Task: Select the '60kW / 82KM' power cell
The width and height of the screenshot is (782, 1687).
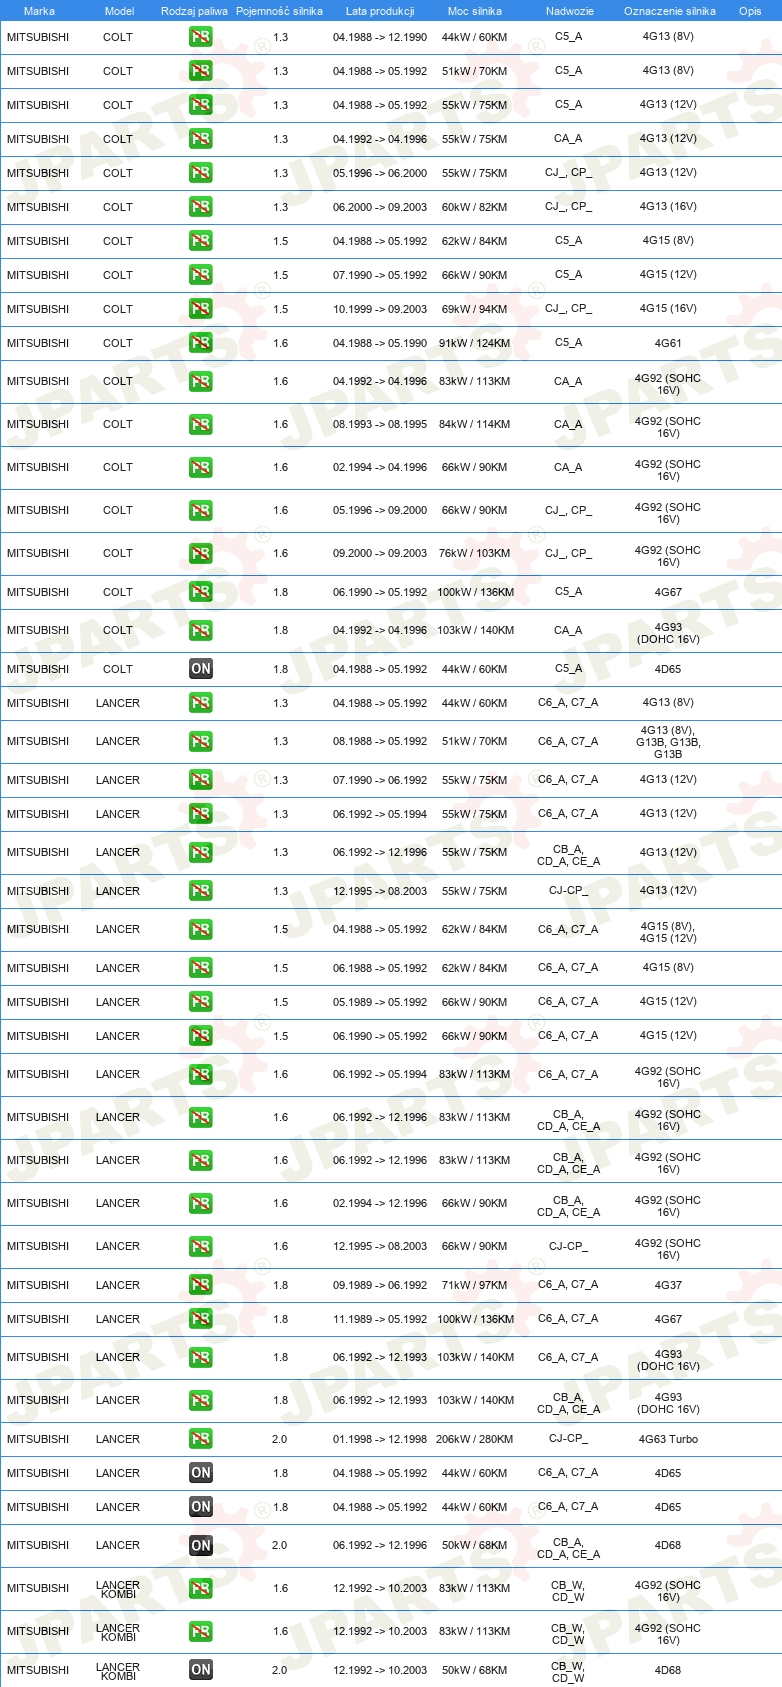Action: [475, 207]
